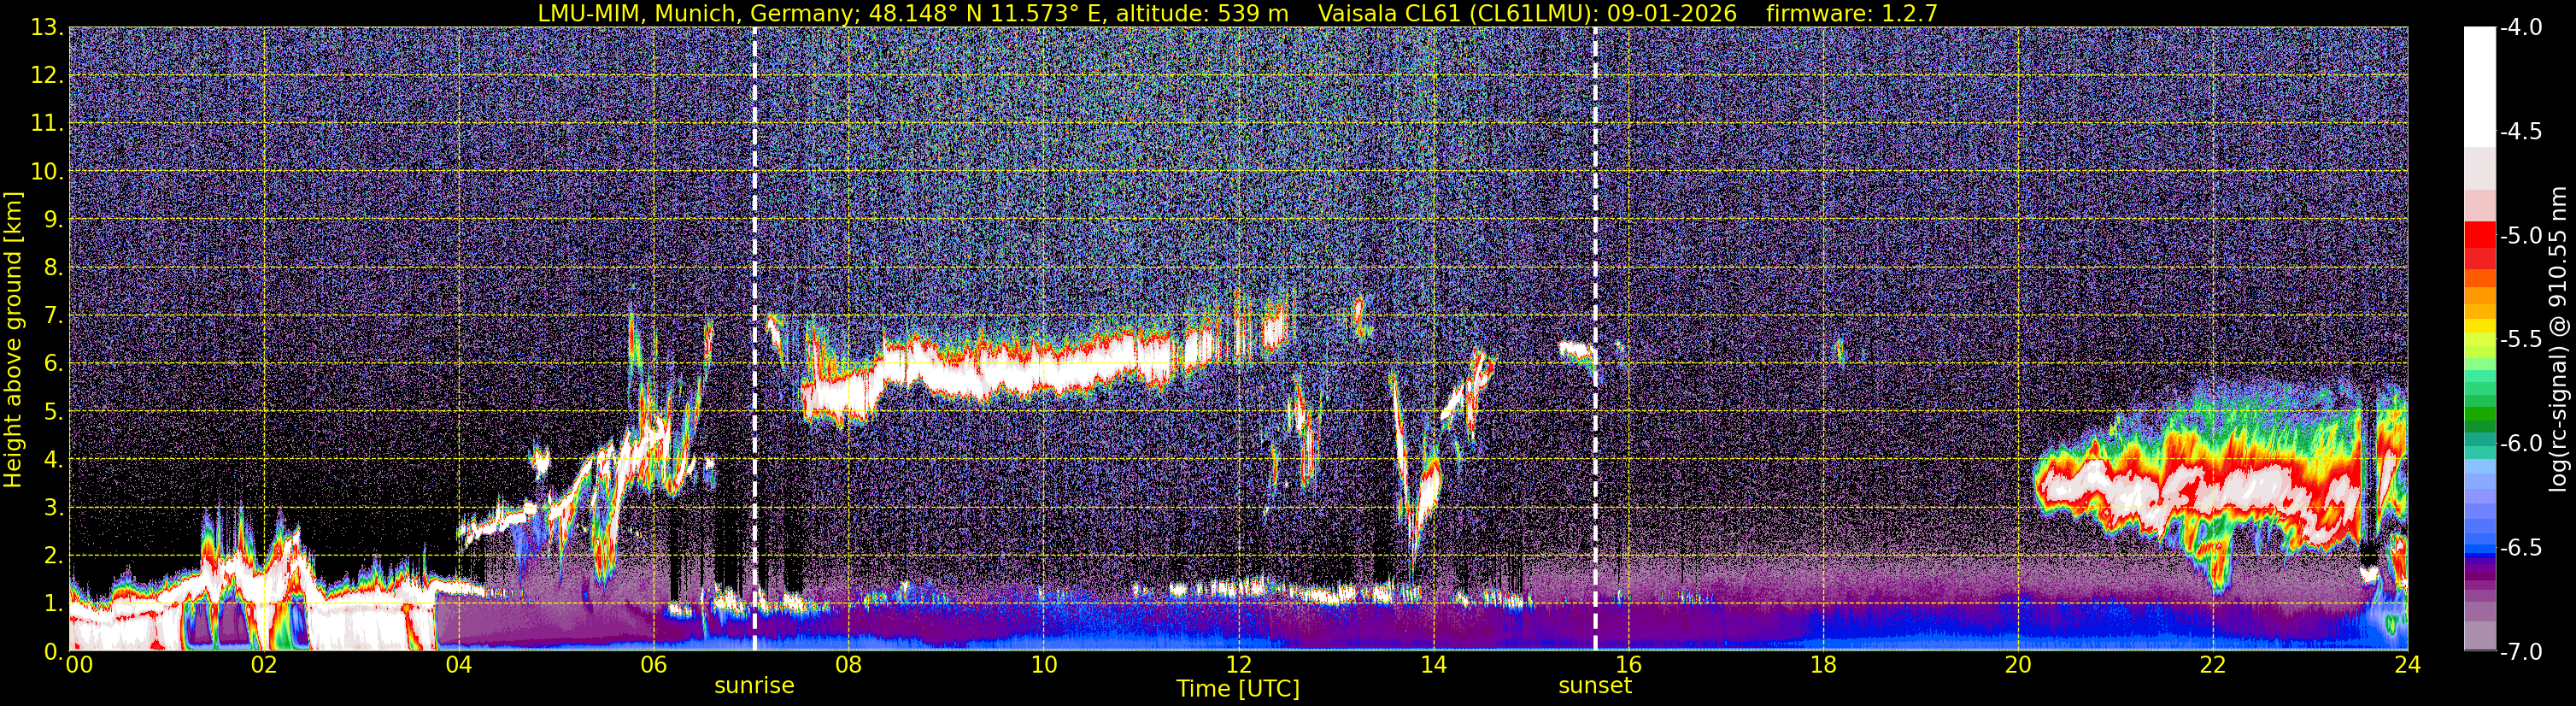Click the "6." tick on the height axis
The image size is (2576, 706).
coord(53,364)
